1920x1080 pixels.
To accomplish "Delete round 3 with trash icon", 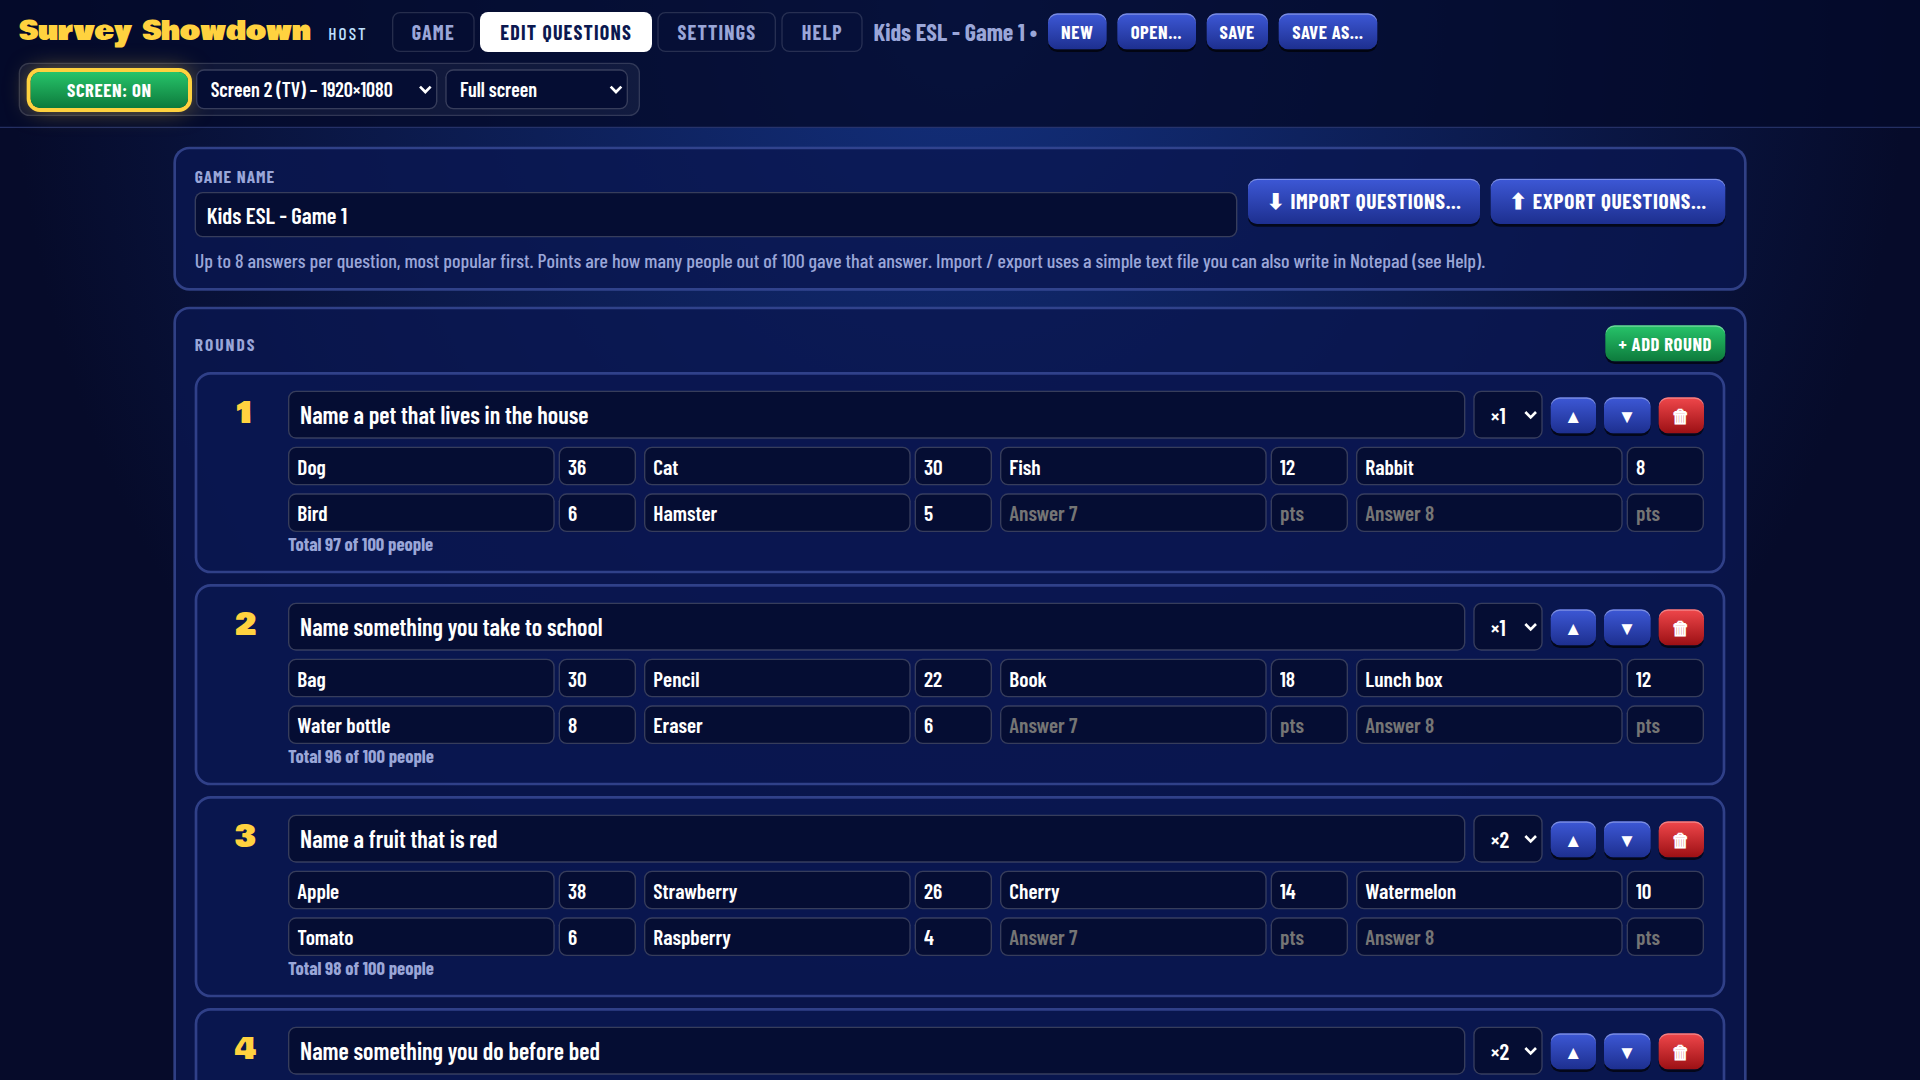I will click(1681, 840).
